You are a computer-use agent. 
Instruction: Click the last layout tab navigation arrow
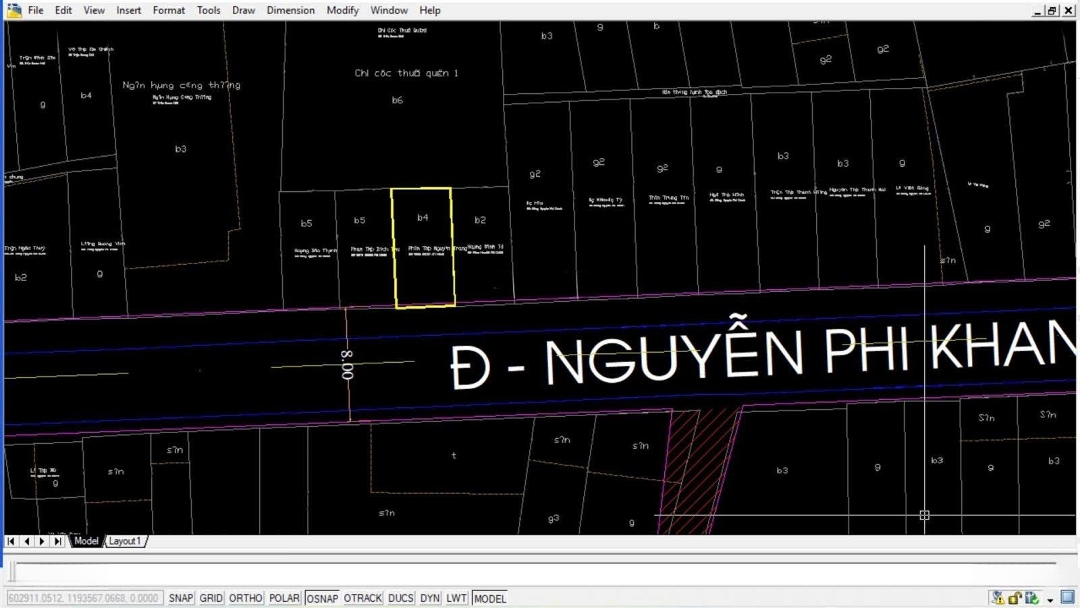pyautogui.click(x=58, y=541)
